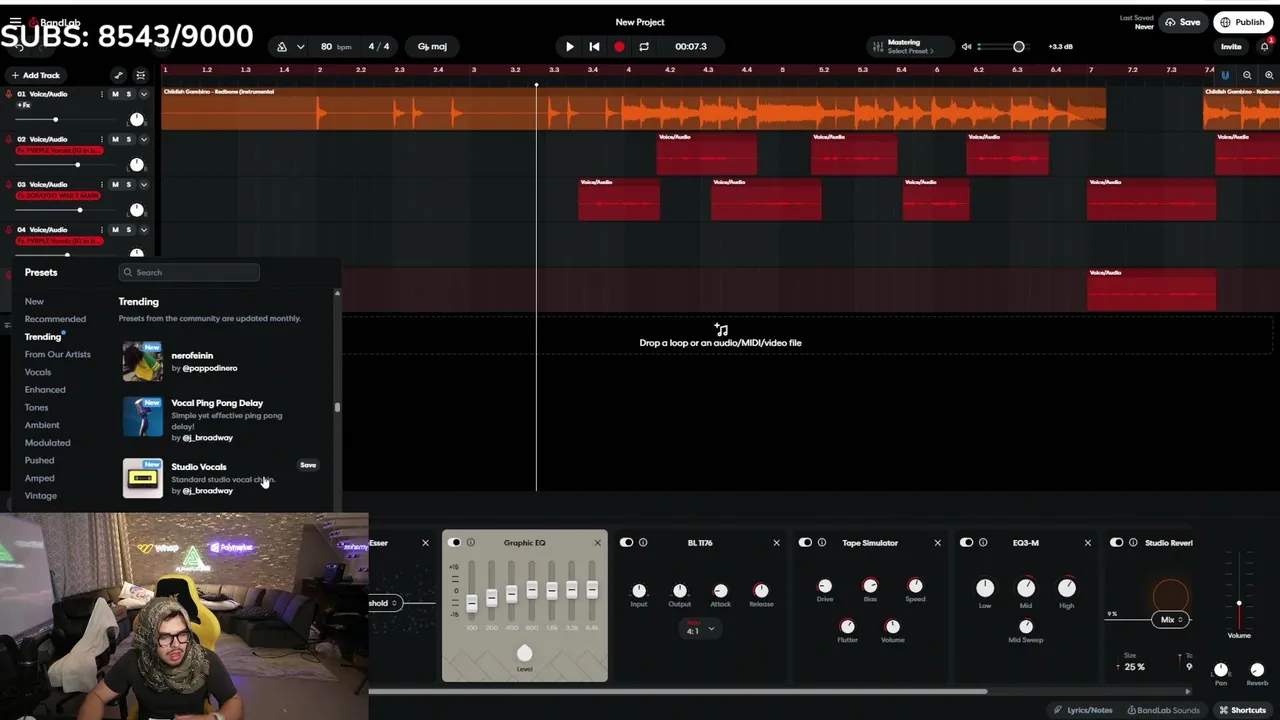Open the G♭ maj key selector
This screenshot has width=1280, height=720.
tap(433, 46)
